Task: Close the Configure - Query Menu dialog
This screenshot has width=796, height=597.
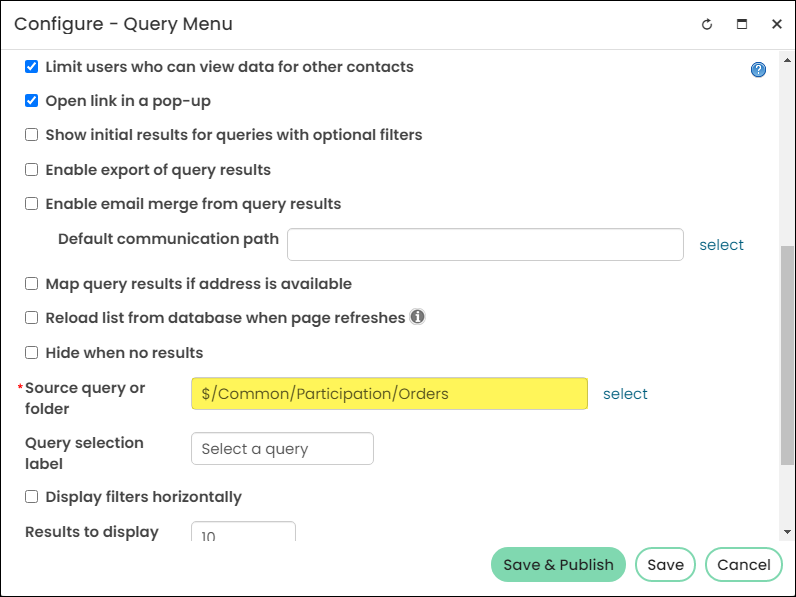Action: coord(776,24)
